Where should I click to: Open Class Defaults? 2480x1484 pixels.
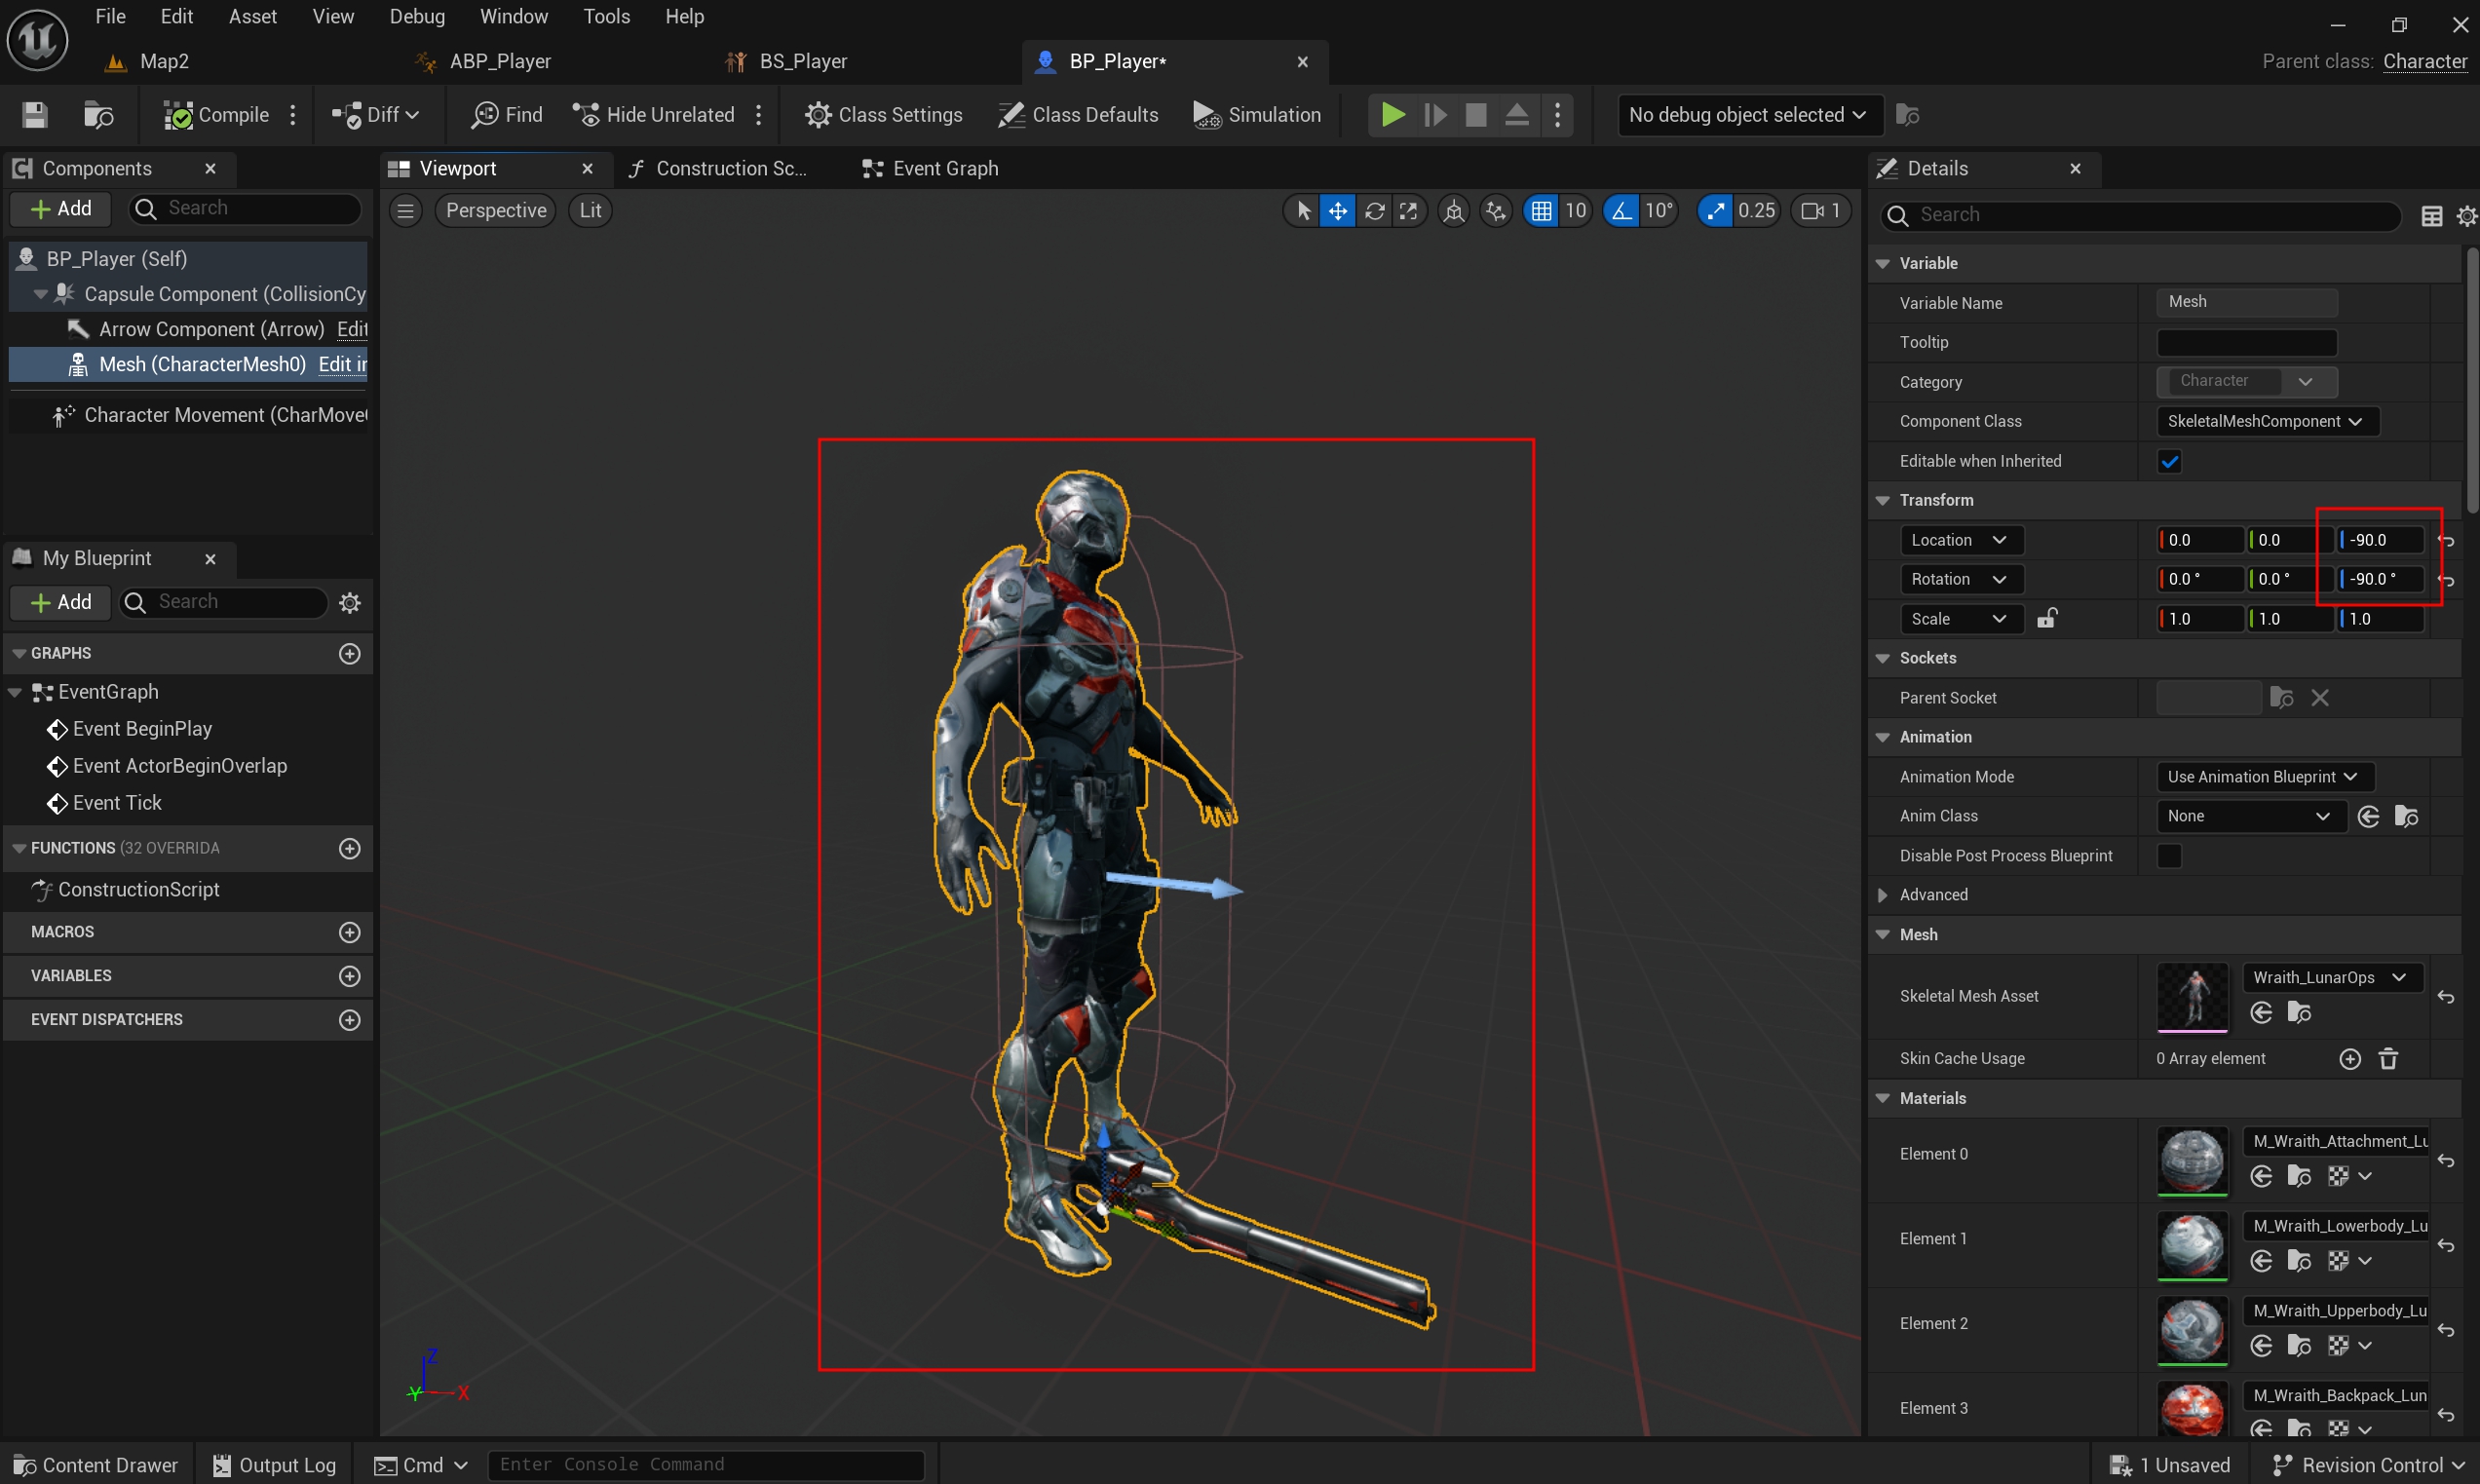pyautogui.click(x=1078, y=115)
